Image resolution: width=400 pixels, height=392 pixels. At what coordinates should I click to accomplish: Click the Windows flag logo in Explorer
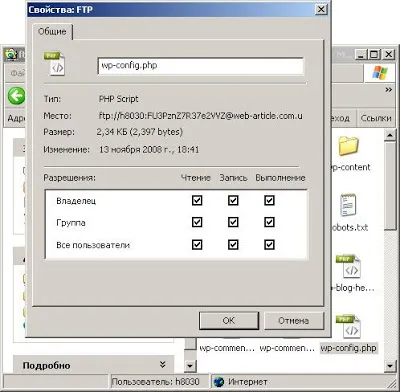tap(380, 73)
